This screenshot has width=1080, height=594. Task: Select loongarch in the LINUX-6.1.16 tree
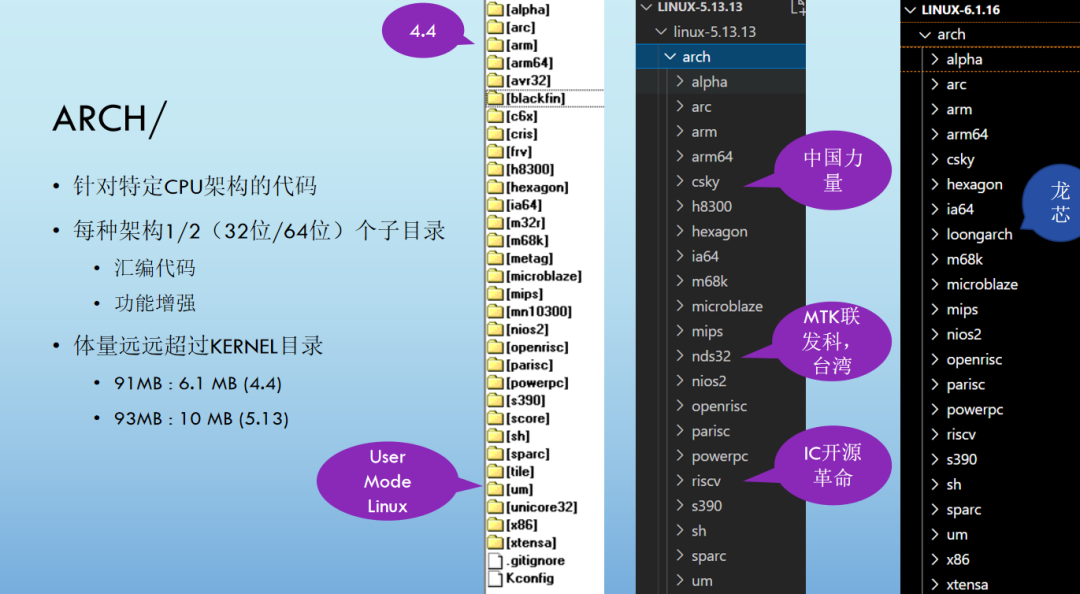coord(977,233)
